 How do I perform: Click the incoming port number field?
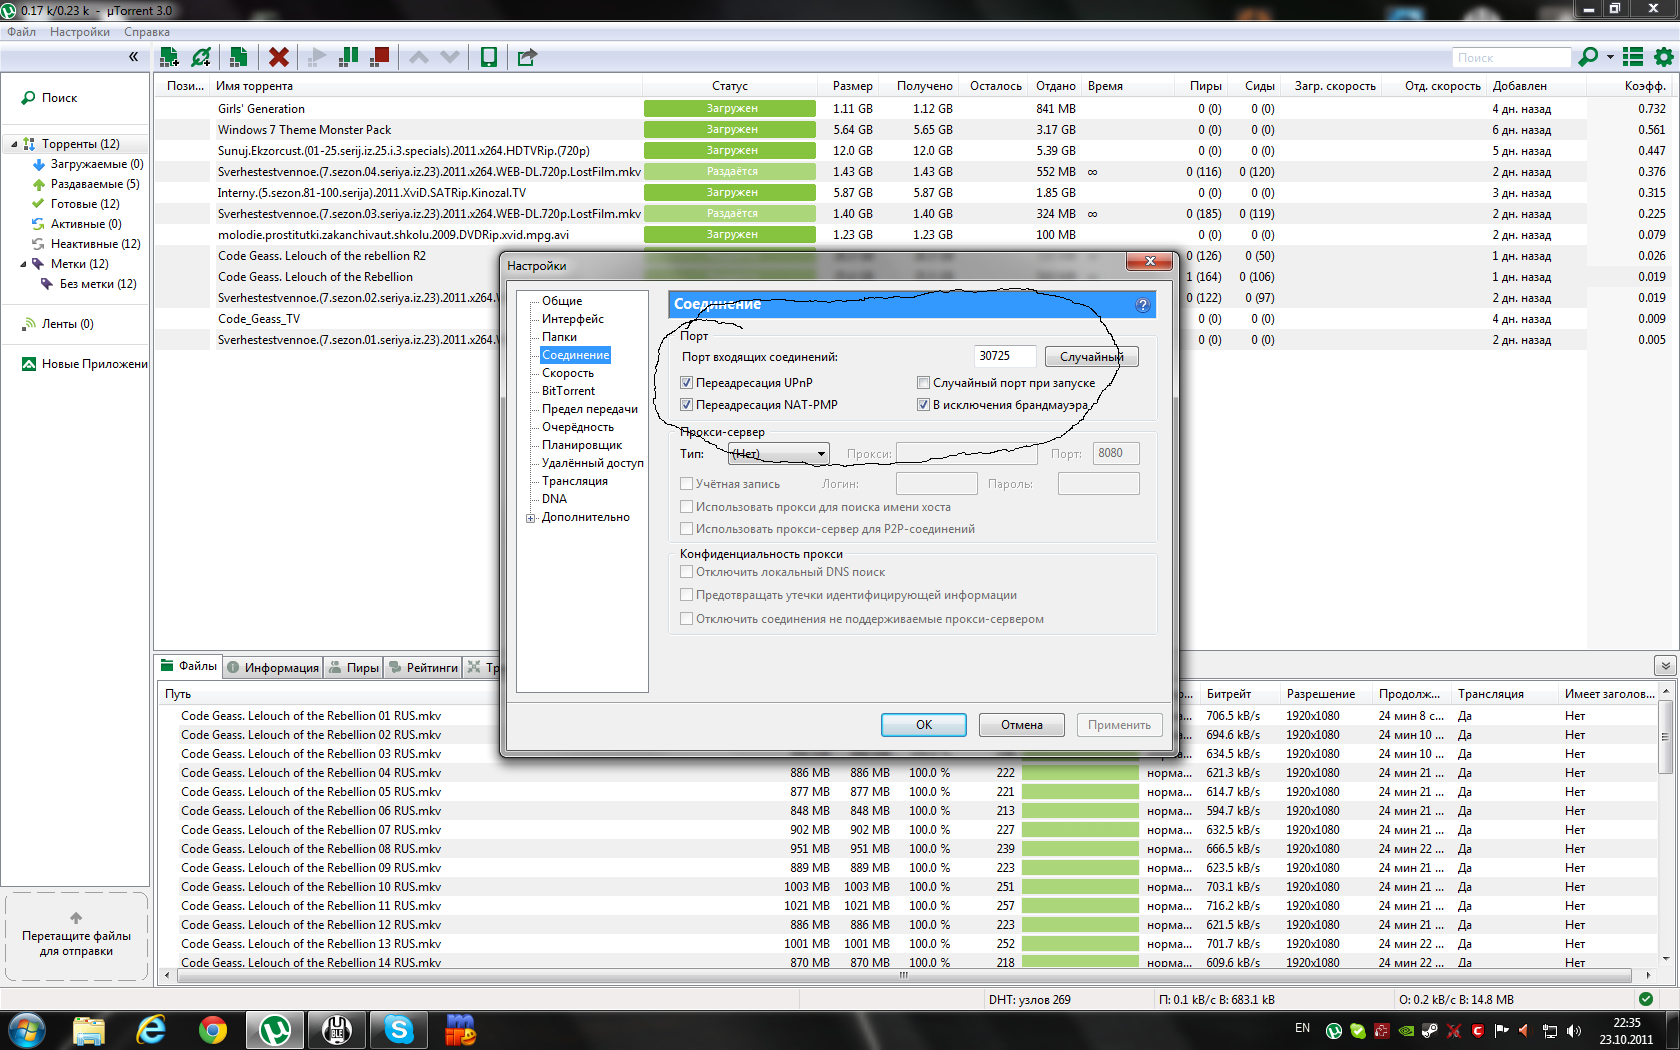1004,356
